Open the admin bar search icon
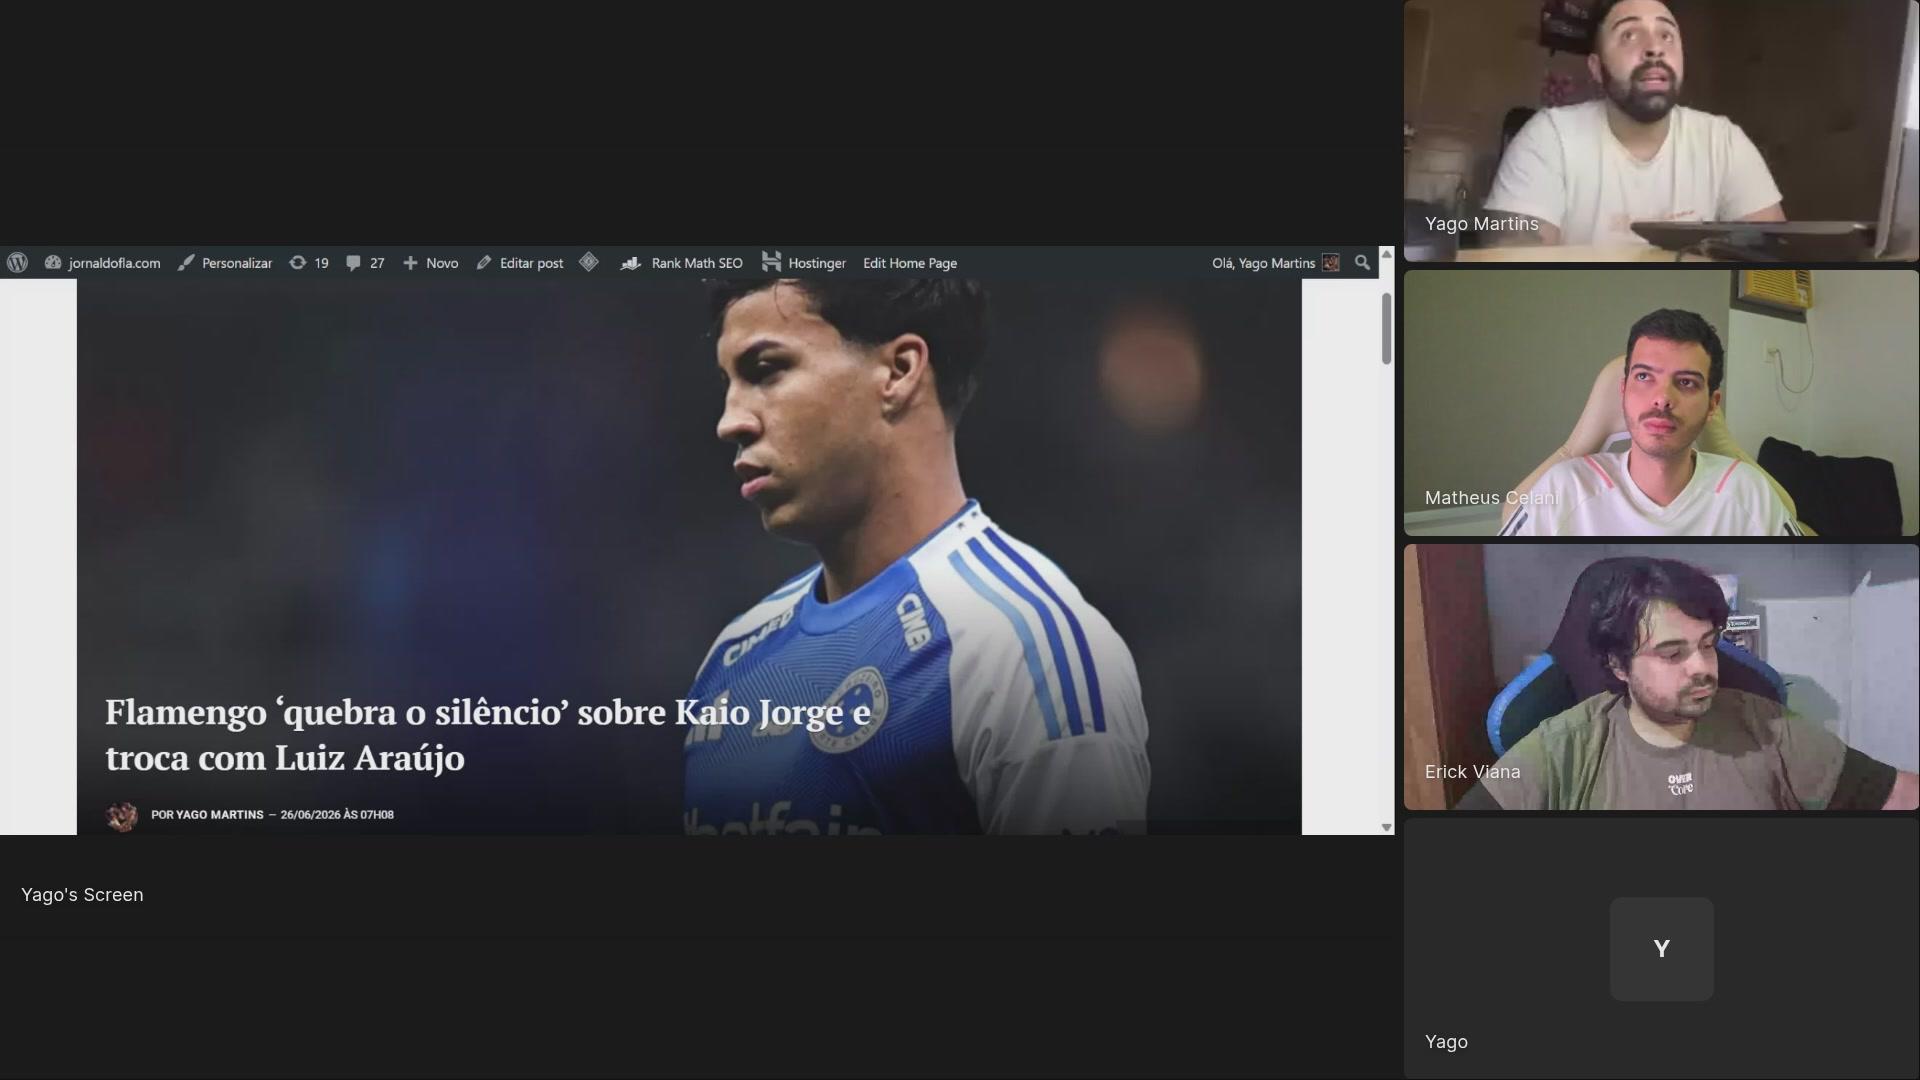 pyautogui.click(x=1362, y=263)
